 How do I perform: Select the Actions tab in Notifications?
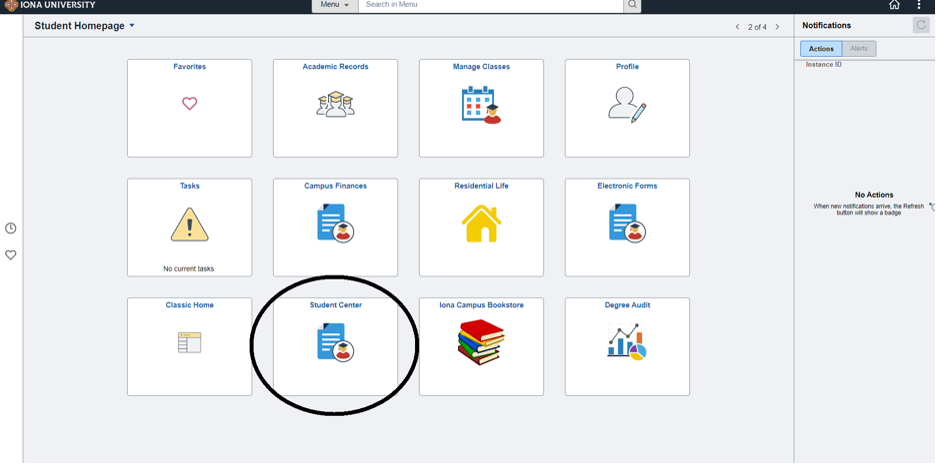tap(821, 48)
